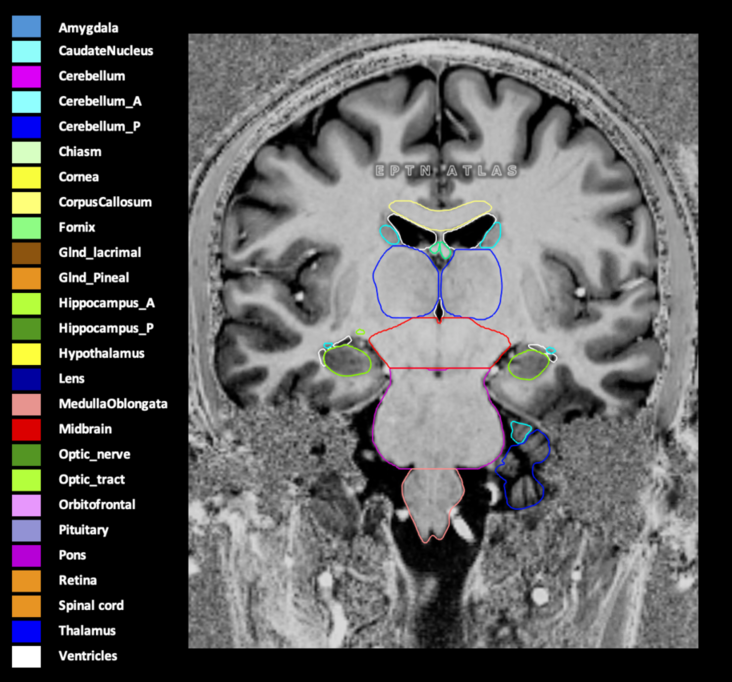Screen dimensions: 732x682
Task: Click the white Ventricles swatch
Action: [x=26, y=657]
